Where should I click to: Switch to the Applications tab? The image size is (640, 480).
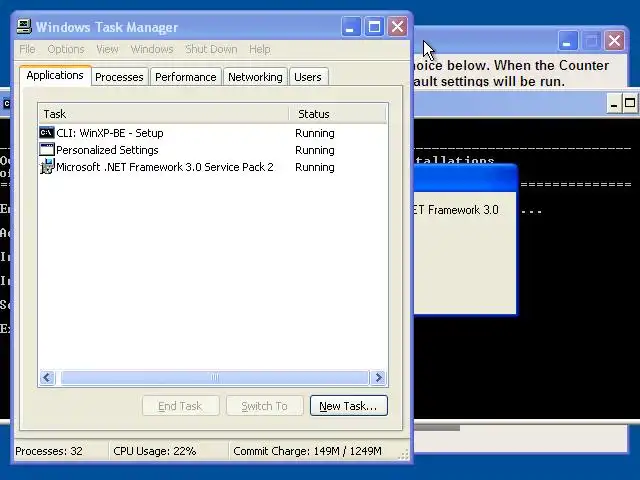[x=55, y=76]
